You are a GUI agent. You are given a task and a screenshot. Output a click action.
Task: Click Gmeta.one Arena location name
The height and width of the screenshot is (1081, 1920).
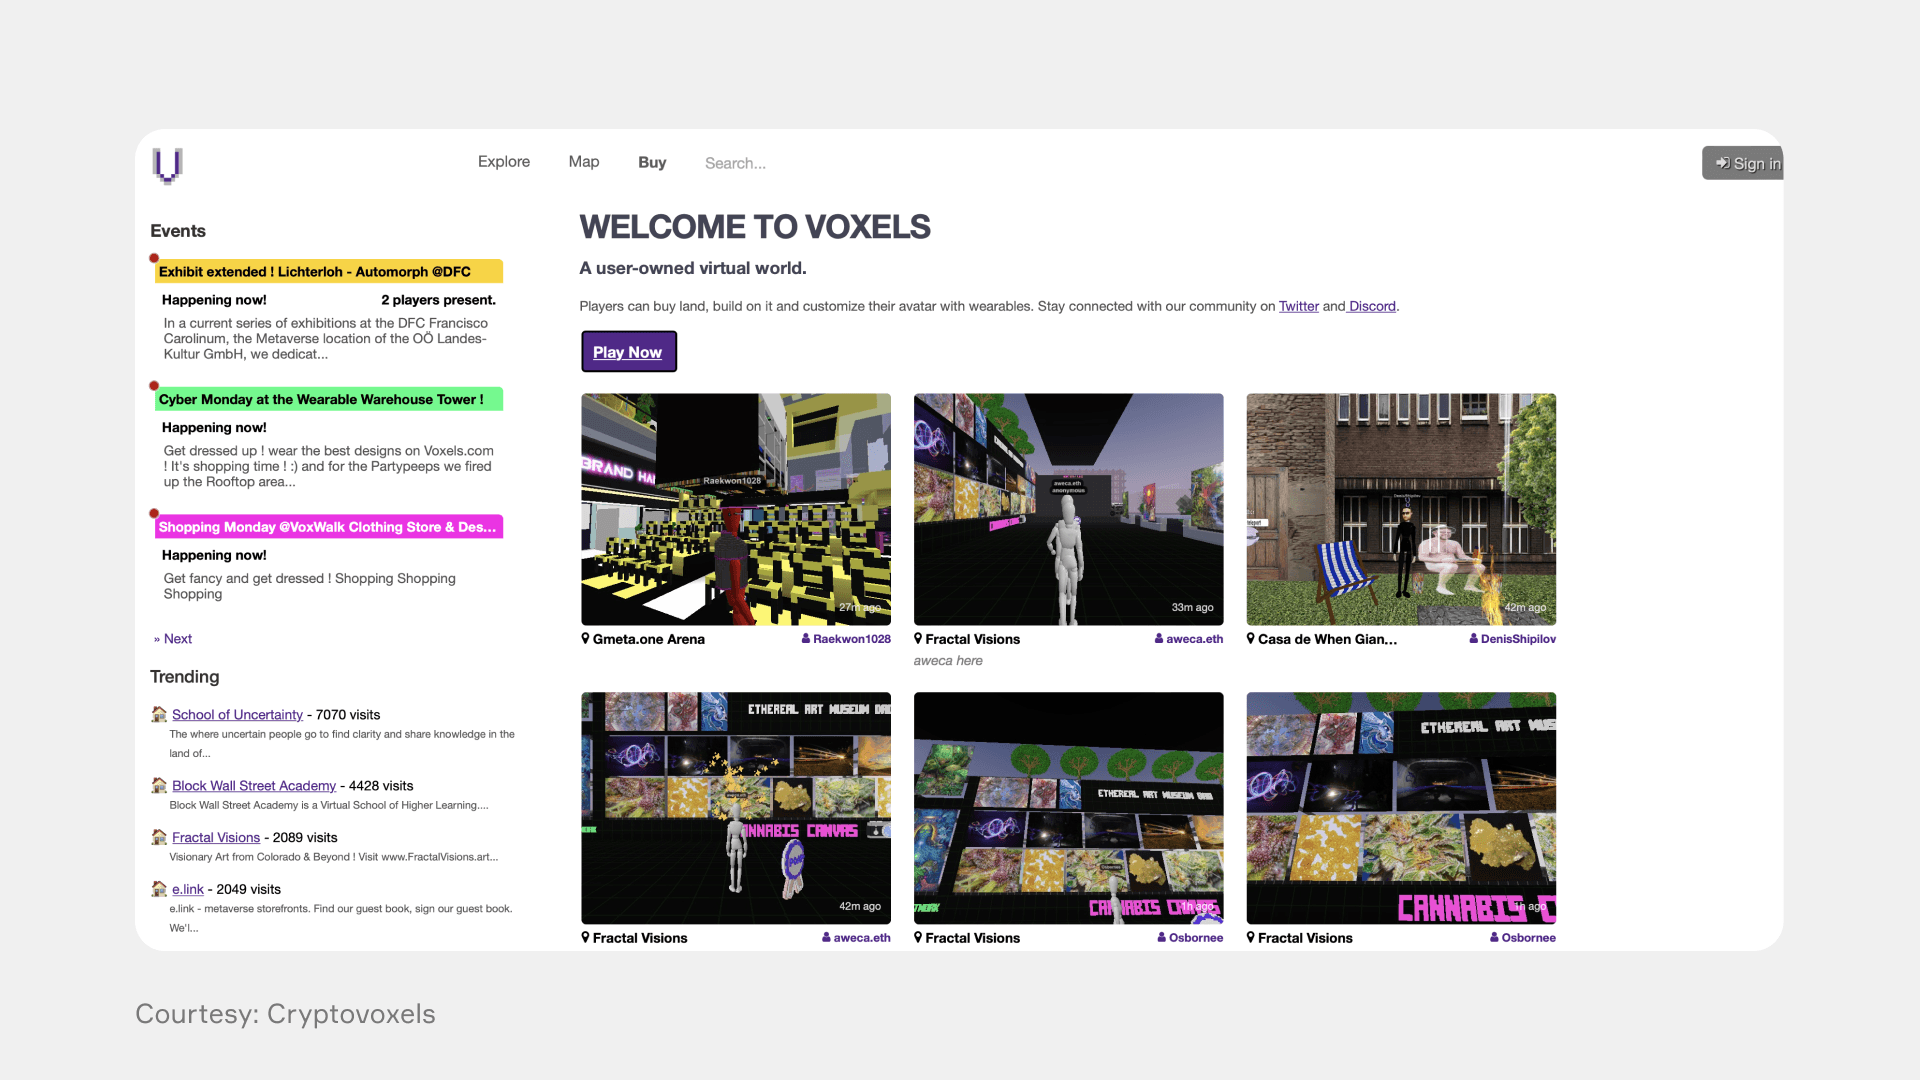(x=649, y=640)
